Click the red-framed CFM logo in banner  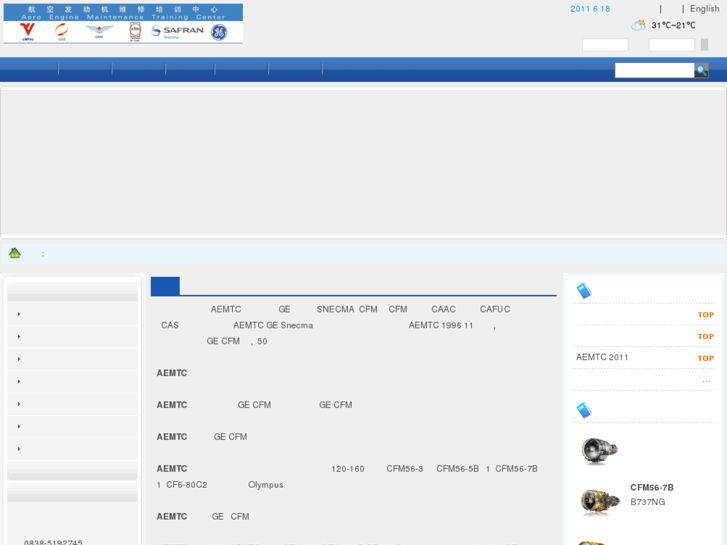[135, 32]
